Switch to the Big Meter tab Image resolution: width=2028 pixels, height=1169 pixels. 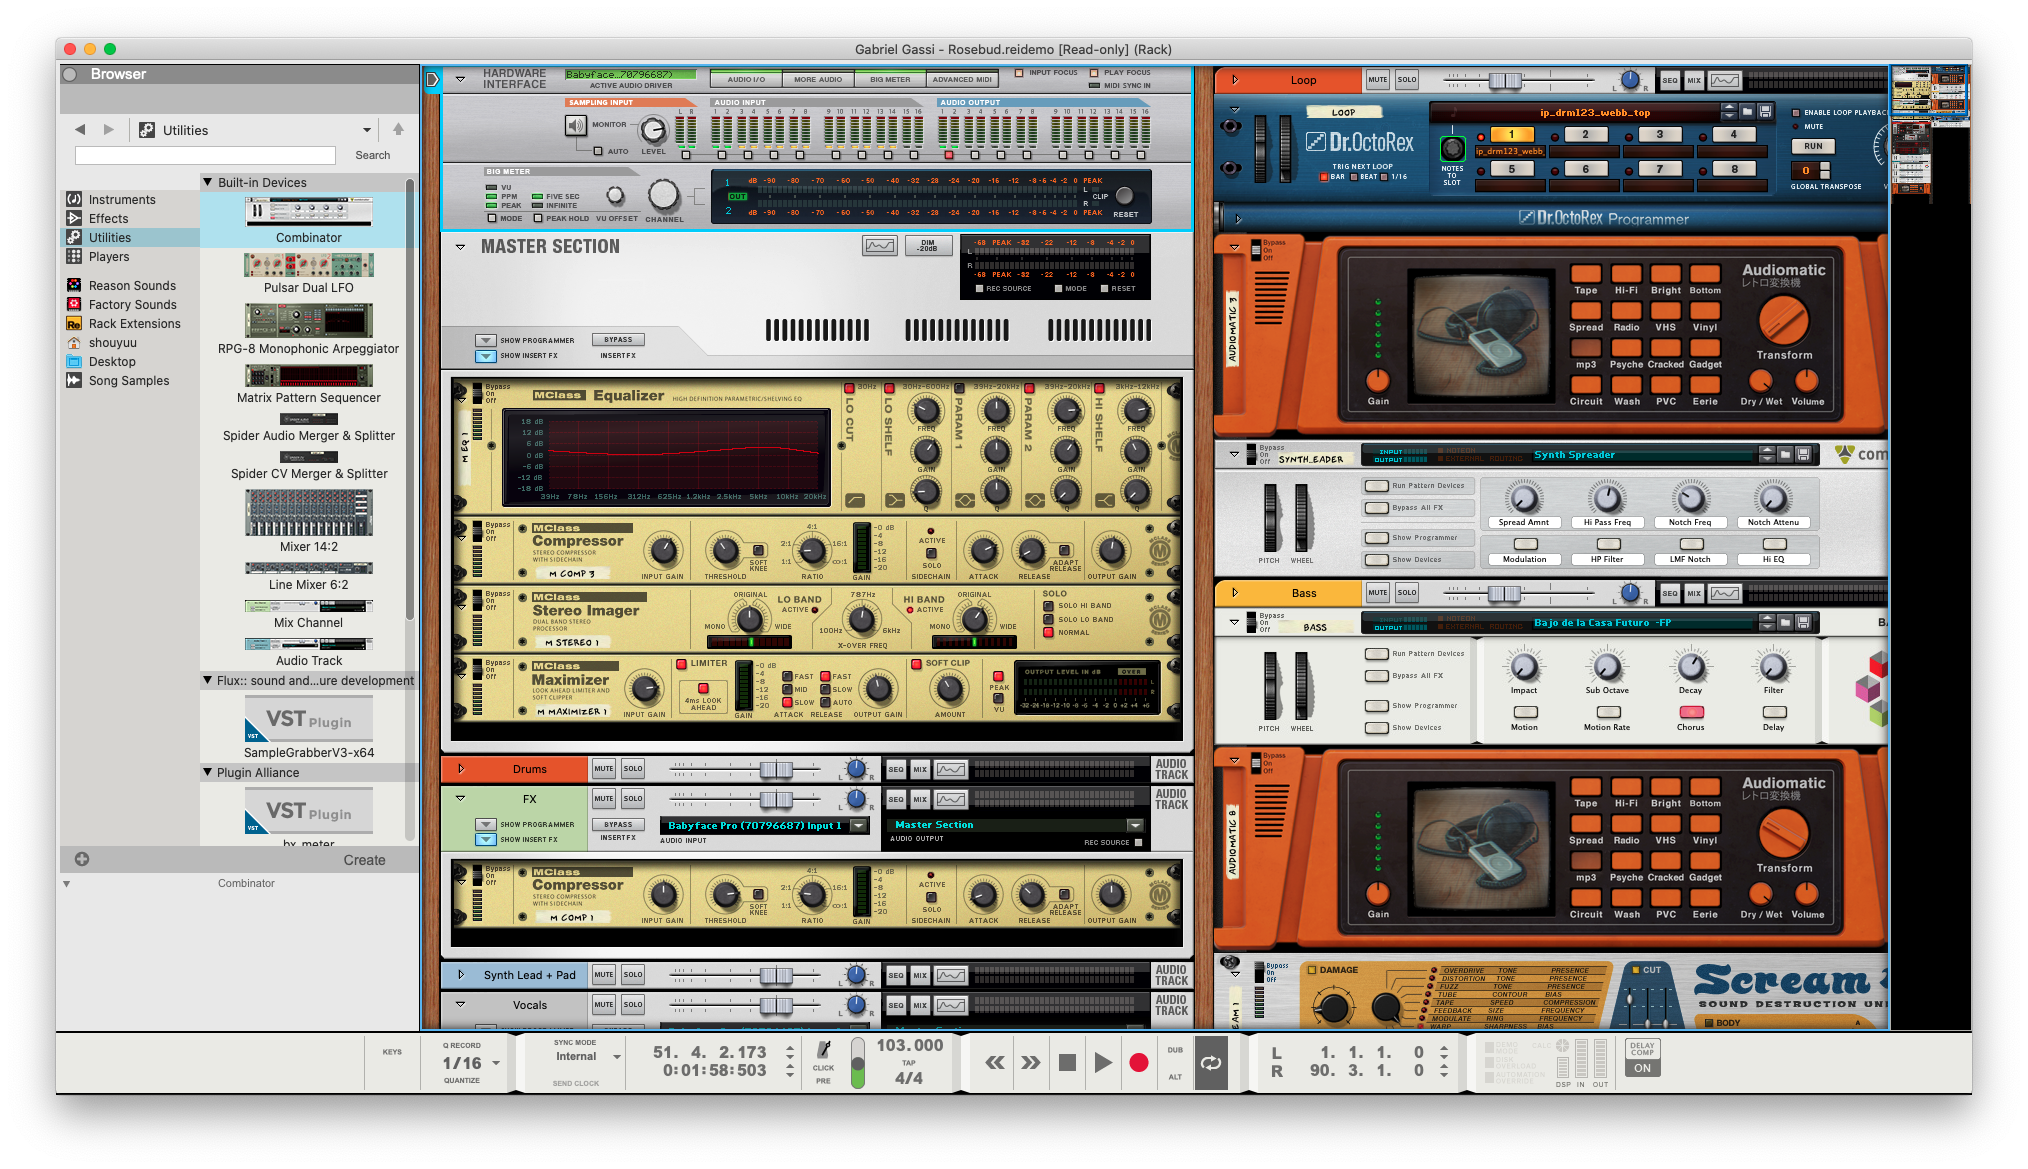click(x=889, y=79)
